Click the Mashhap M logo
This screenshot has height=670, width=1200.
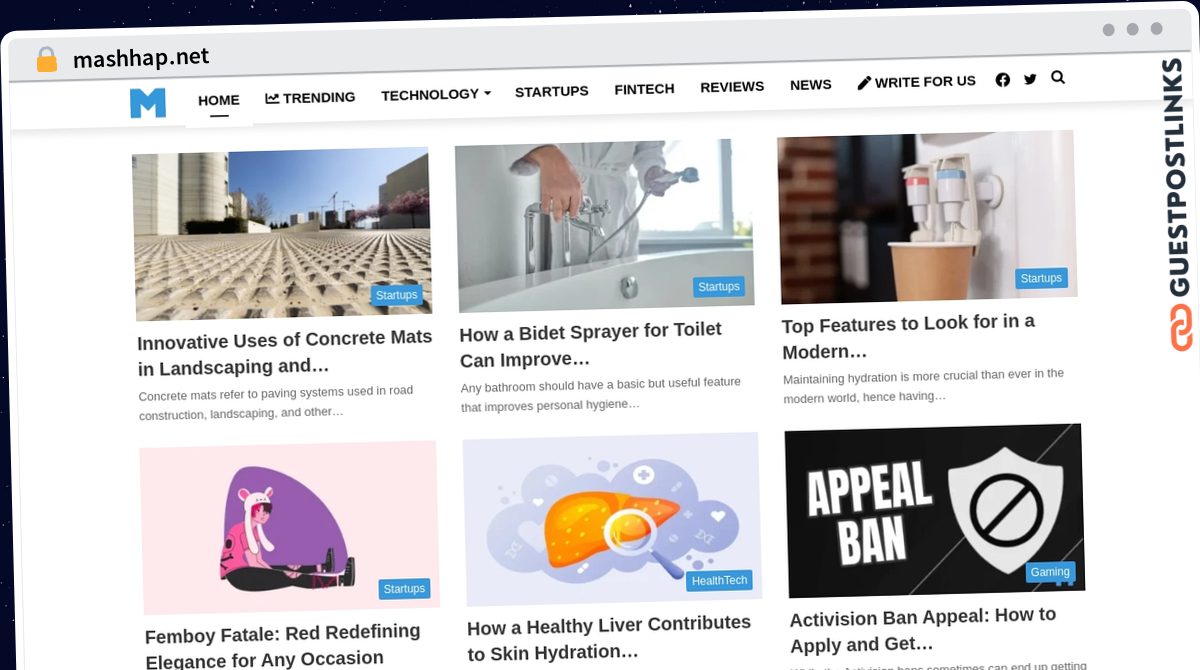pyautogui.click(x=148, y=103)
